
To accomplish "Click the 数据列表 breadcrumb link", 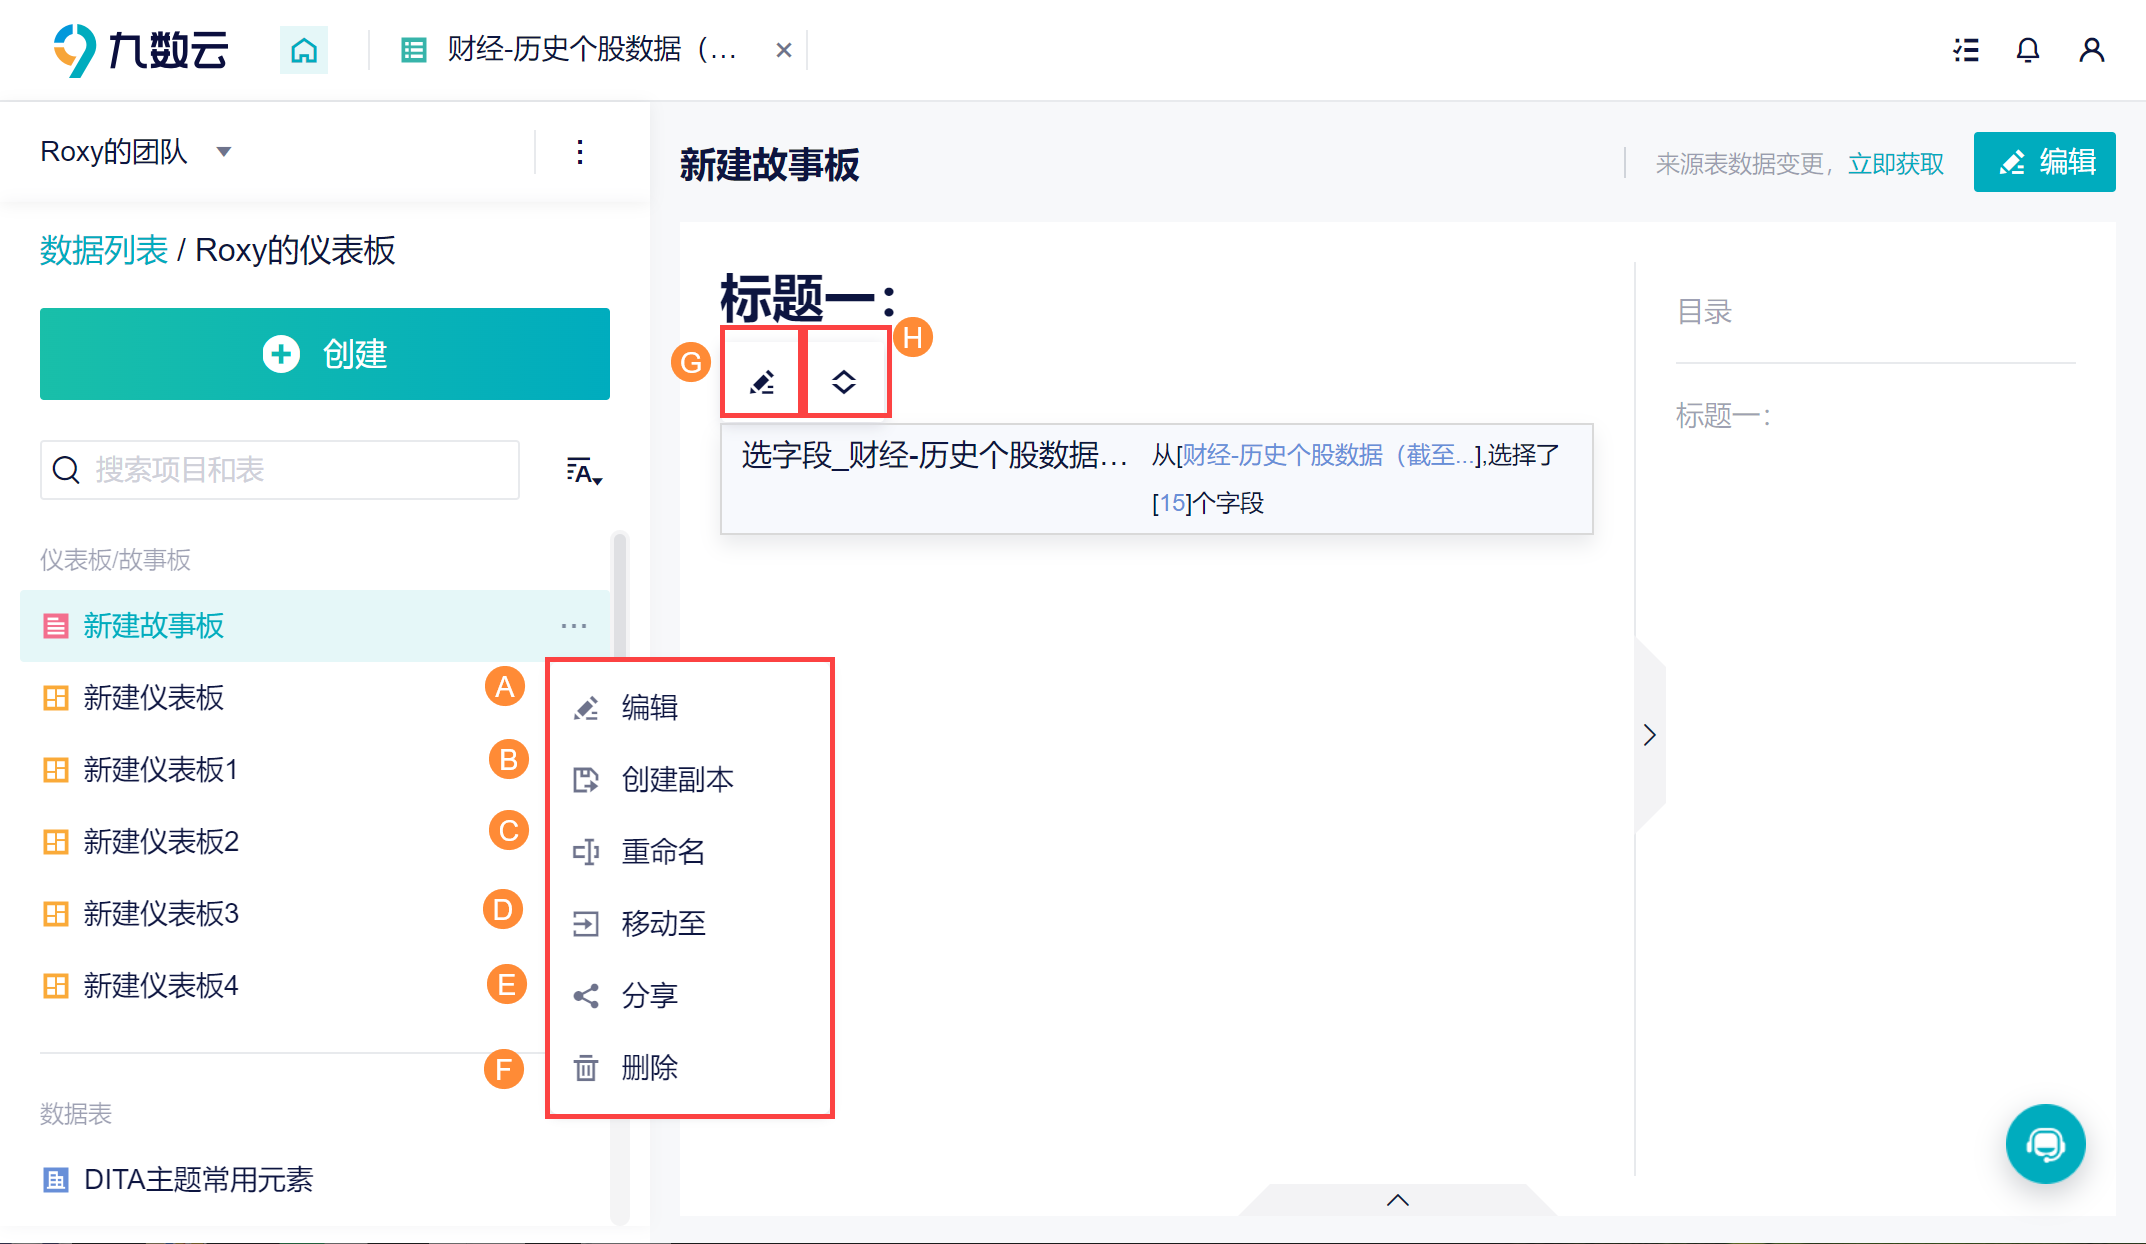I will [x=104, y=250].
